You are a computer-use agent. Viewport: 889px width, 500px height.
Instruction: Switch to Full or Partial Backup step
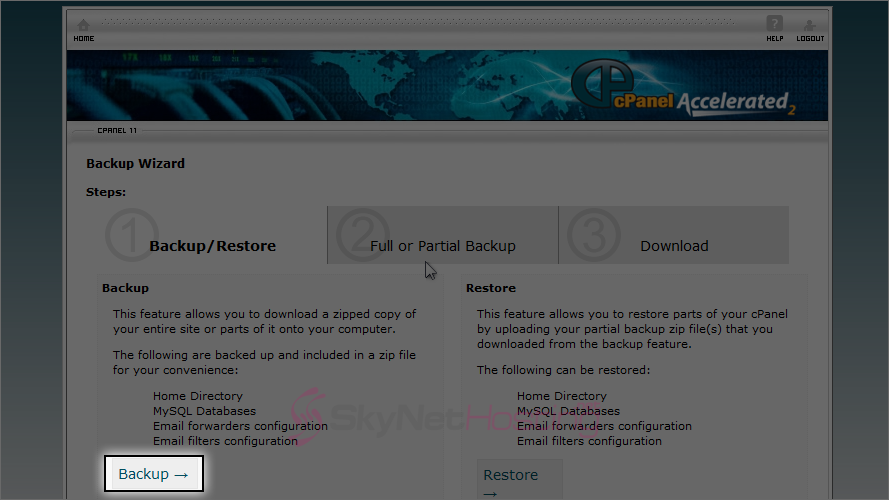point(442,246)
